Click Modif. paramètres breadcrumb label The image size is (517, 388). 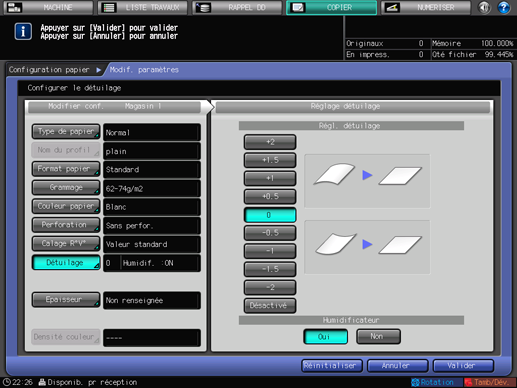[x=144, y=70]
